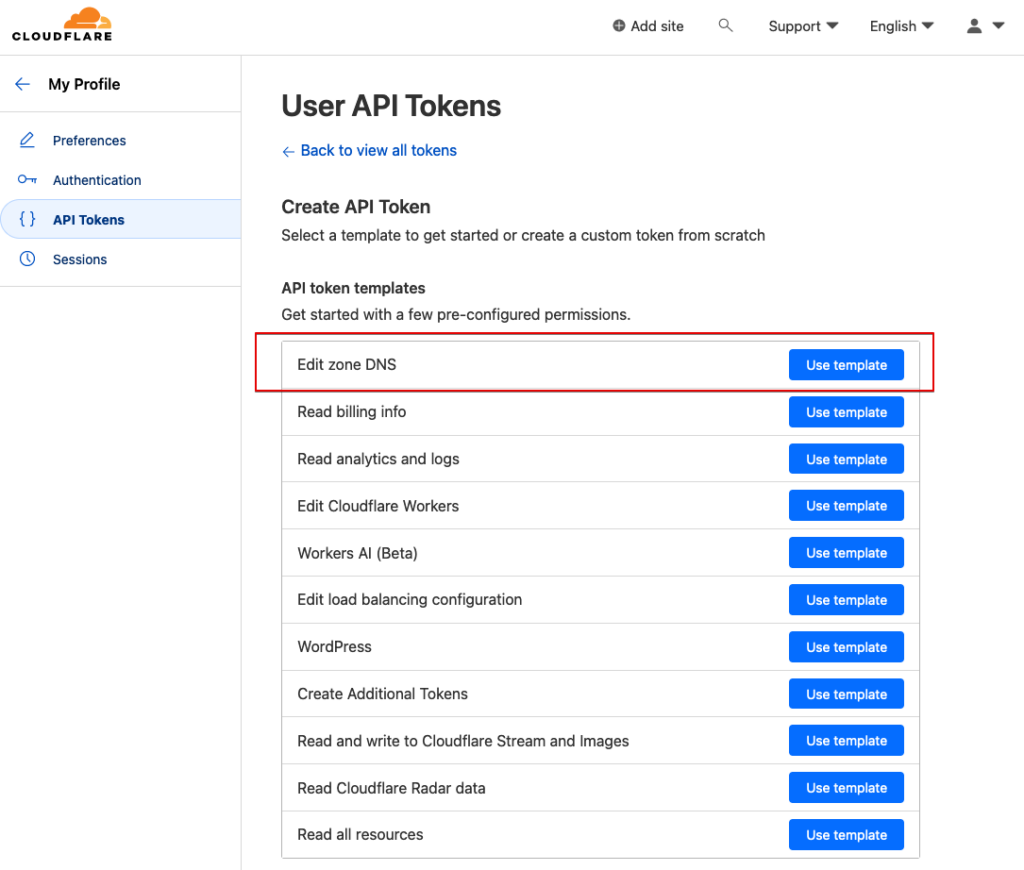Image resolution: width=1024 pixels, height=870 pixels.
Task: Click the Edit zone DNS row label
Action: (347, 364)
